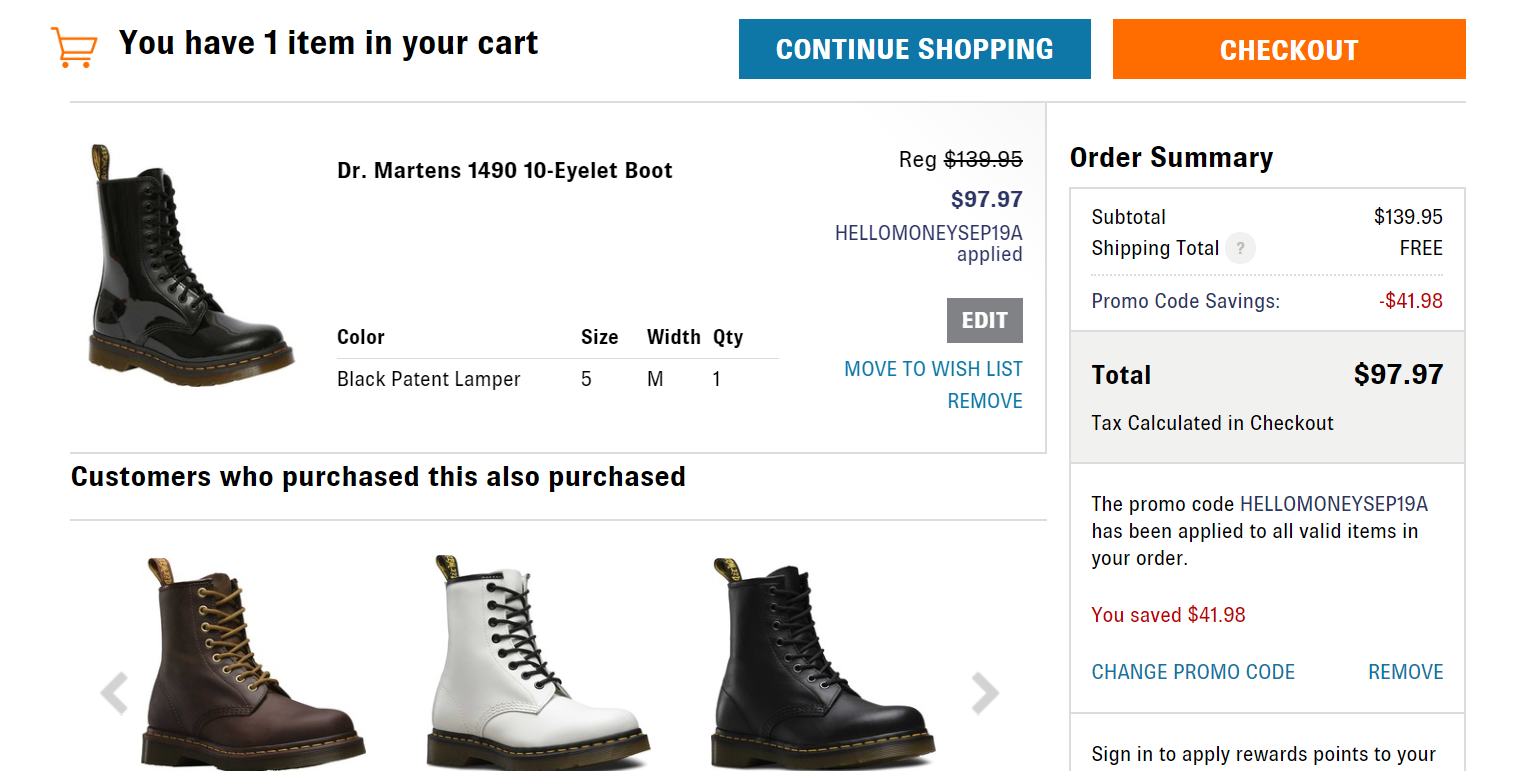Remove the Dr. Martens boot from cart
Screen dimensions: 1523x771
[x=985, y=401]
